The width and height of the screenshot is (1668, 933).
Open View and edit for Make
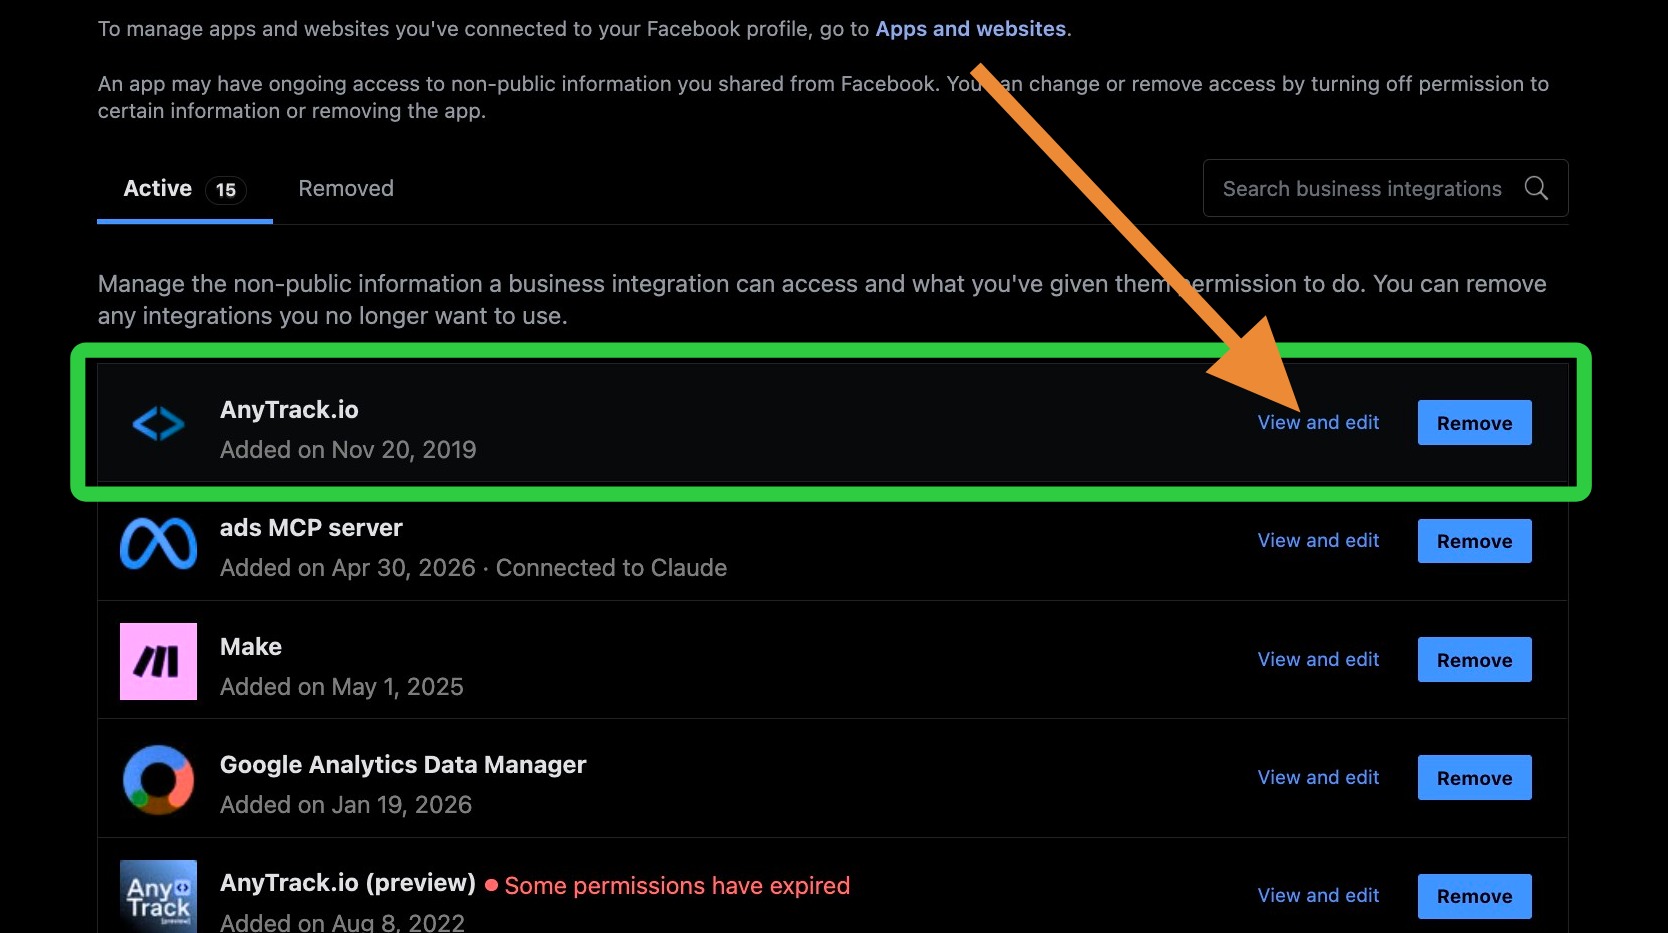coord(1318,659)
